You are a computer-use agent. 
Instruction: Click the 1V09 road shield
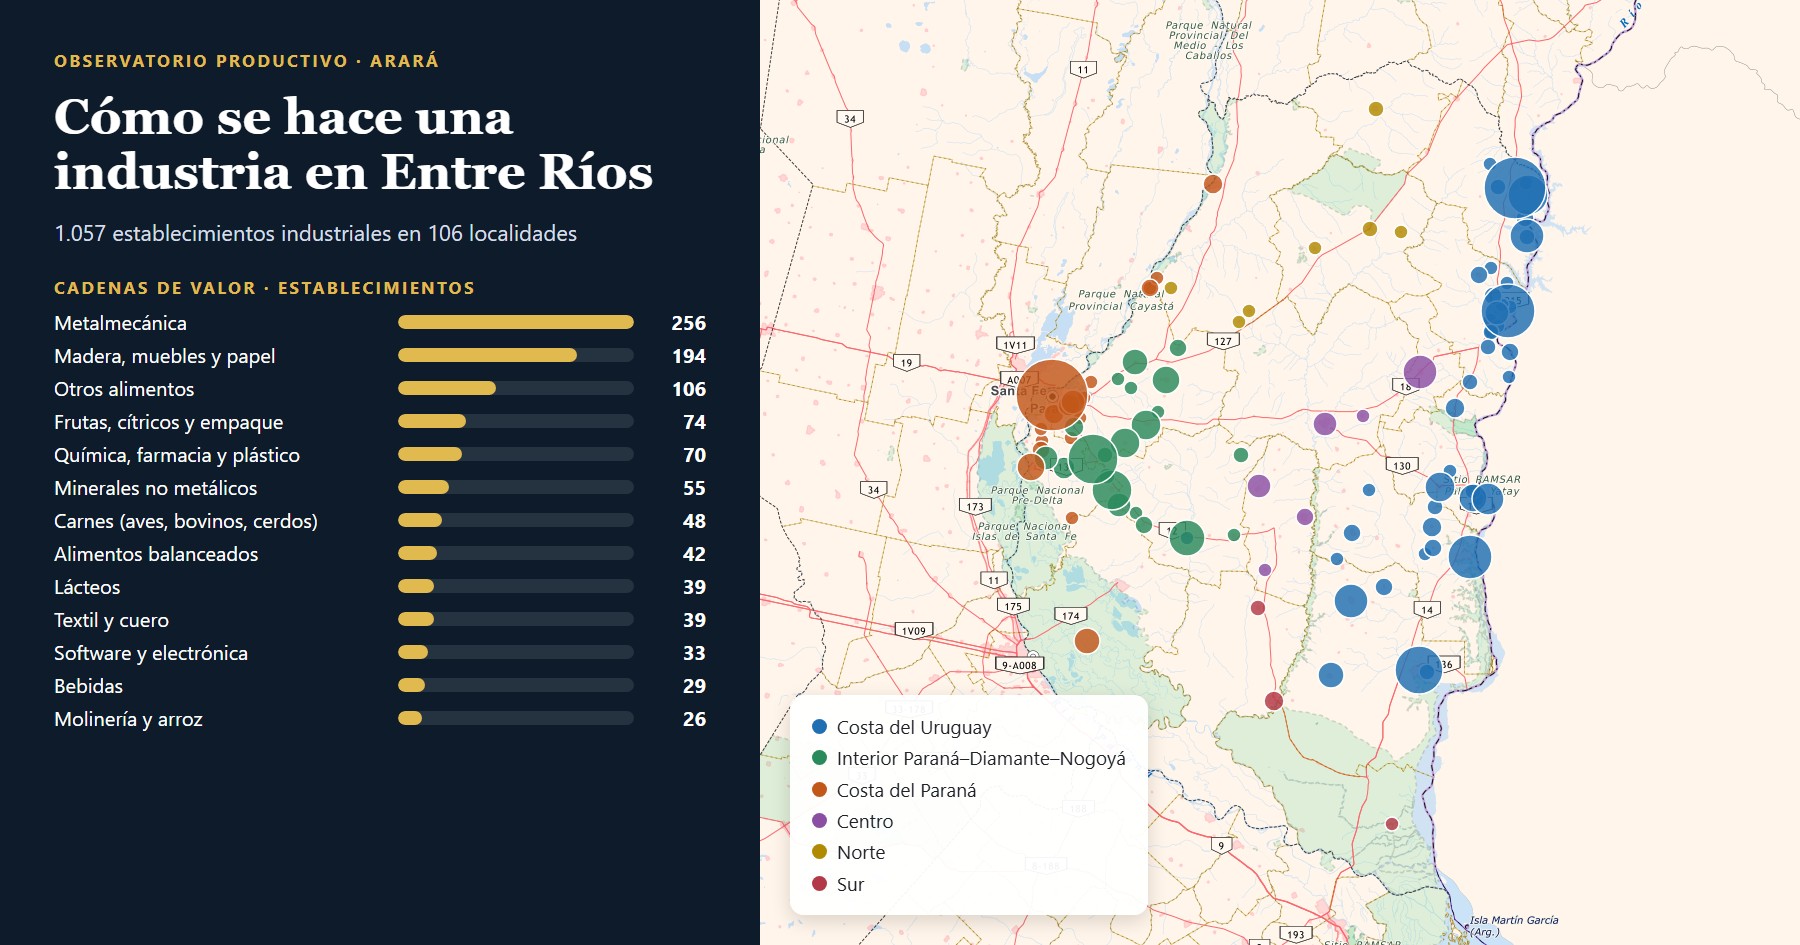tap(914, 631)
